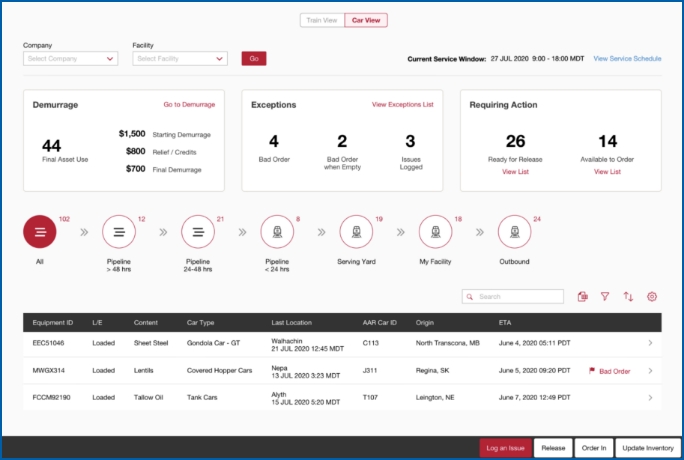Image resolution: width=684 pixels, height=460 pixels.
Task: Click the 3 Issues Logged count
Action: [x=410, y=141]
